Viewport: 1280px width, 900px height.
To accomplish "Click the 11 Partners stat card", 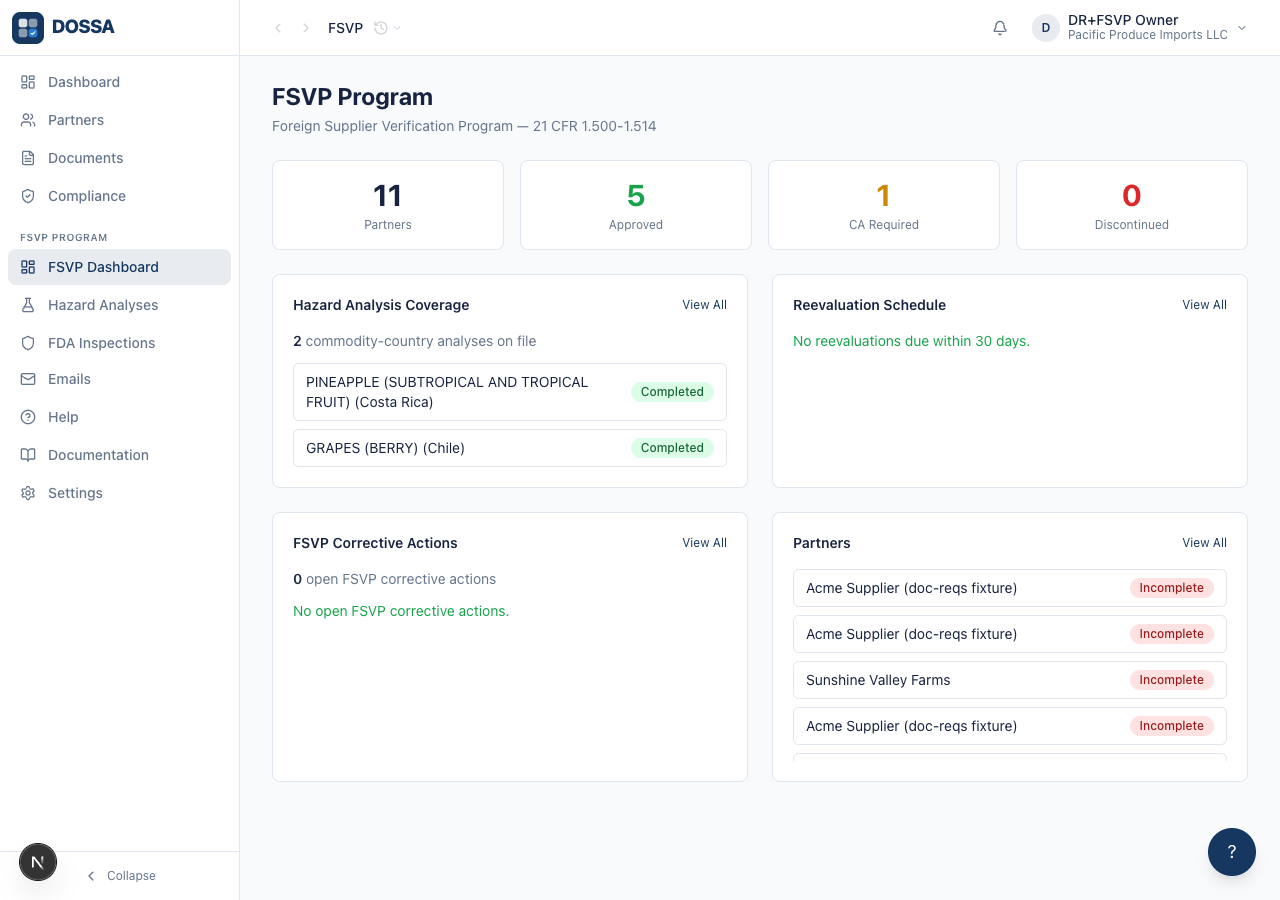I will 388,205.
